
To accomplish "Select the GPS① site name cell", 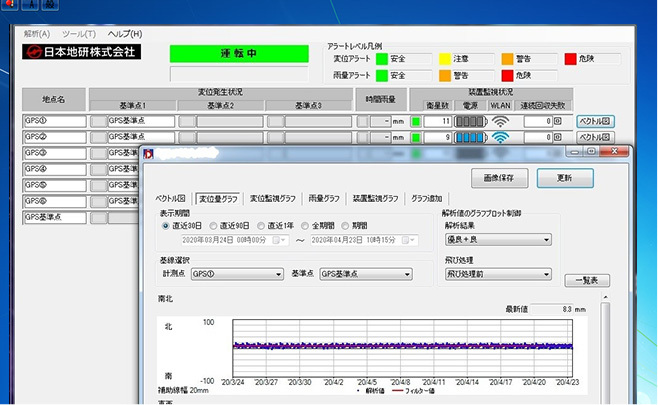I will tap(55, 121).
